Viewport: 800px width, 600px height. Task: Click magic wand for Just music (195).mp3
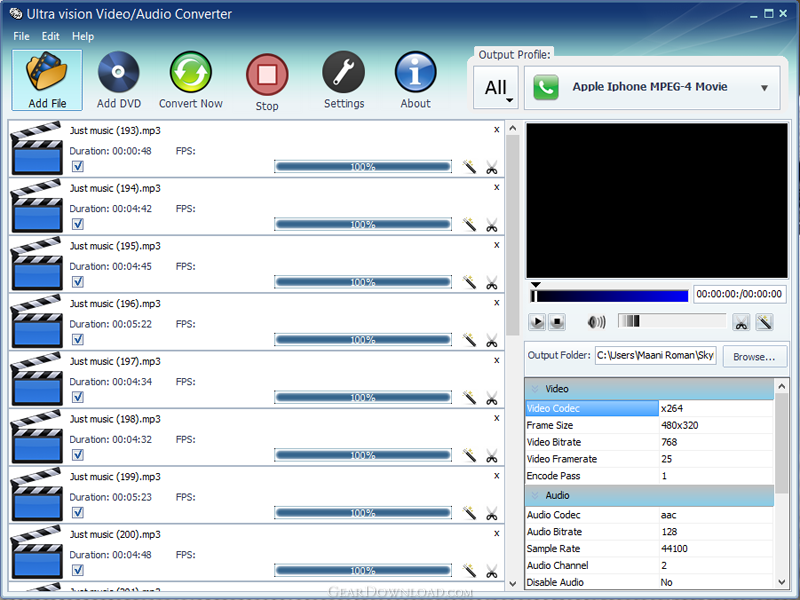click(469, 282)
